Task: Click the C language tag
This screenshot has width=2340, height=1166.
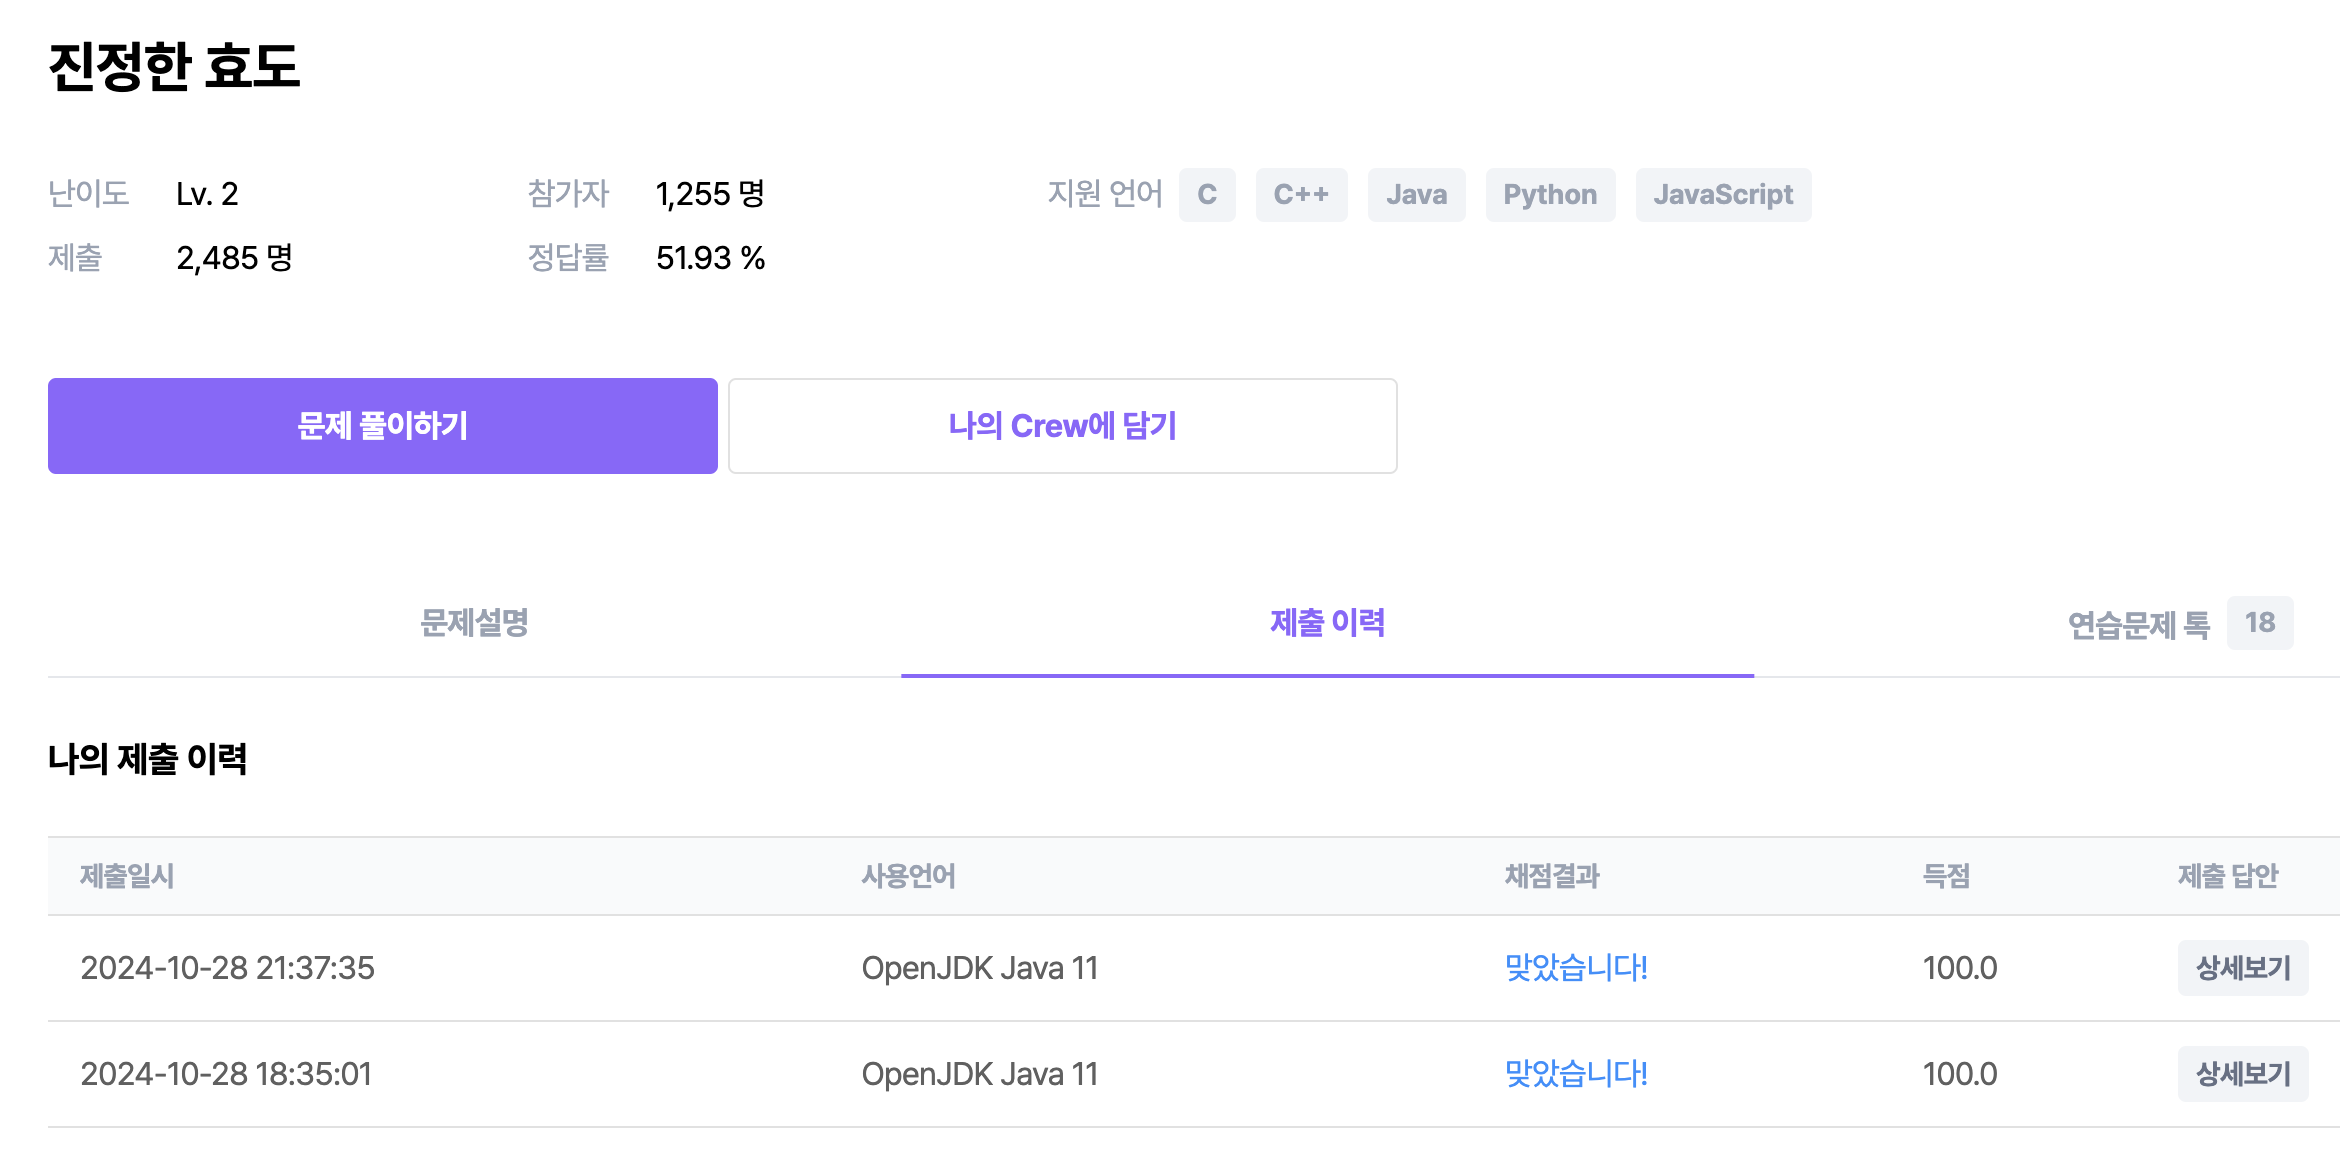Action: tap(1207, 195)
